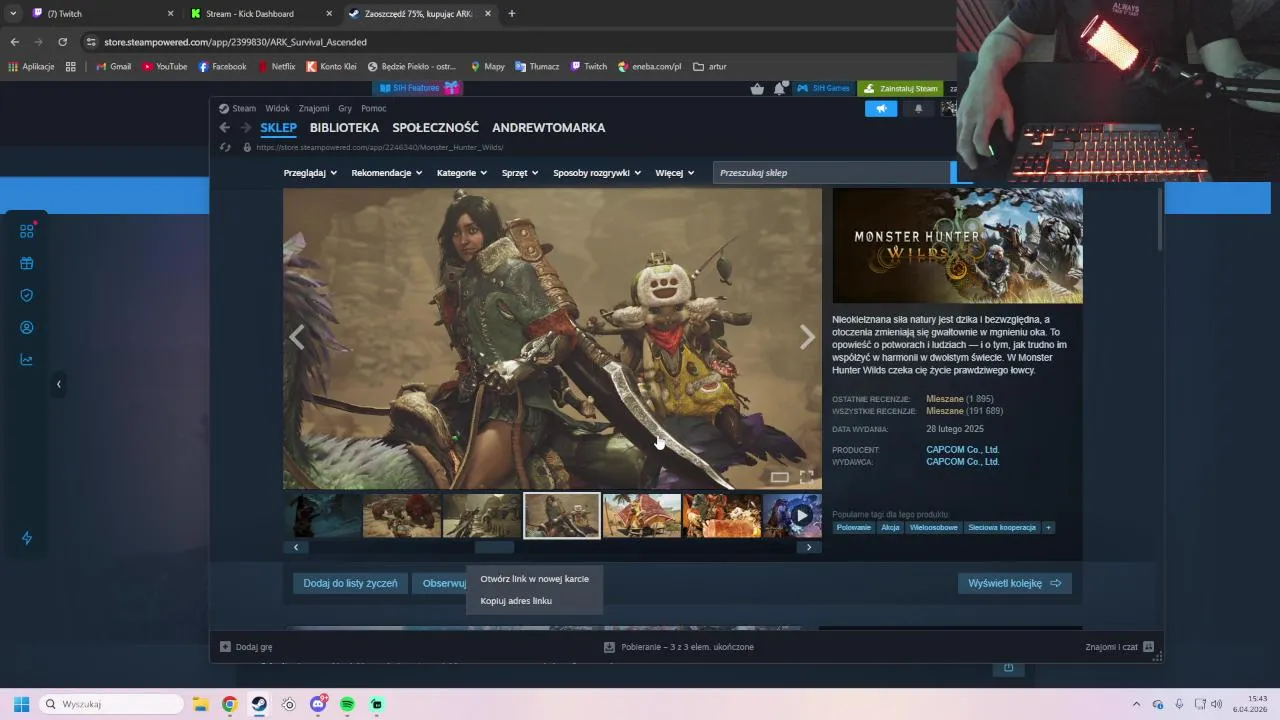
Task: Open the chart statistics icon in left sidebar
Action: click(27, 360)
